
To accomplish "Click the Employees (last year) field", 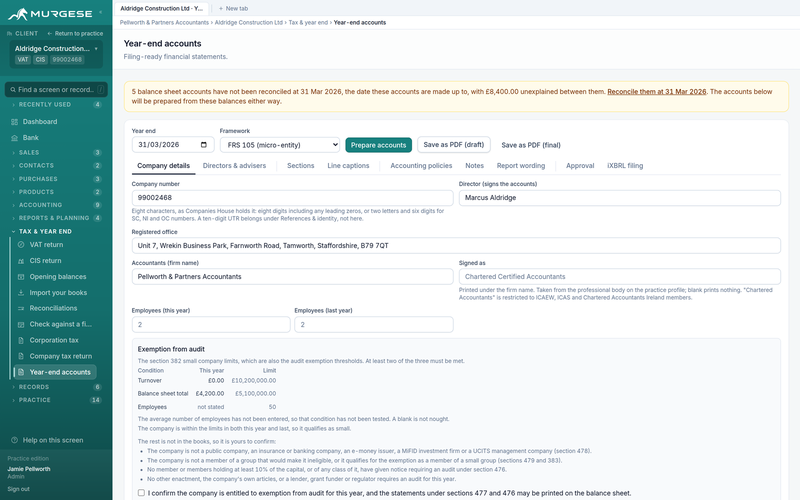I will [x=373, y=324].
